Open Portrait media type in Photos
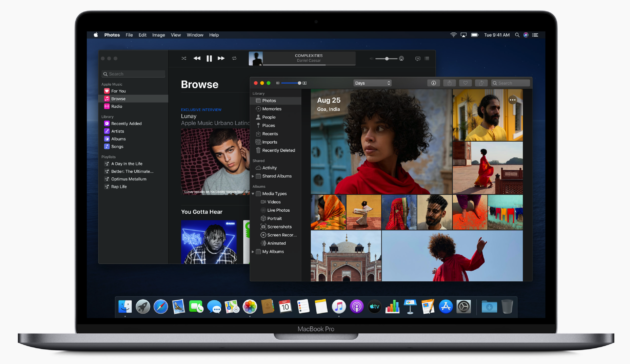This screenshot has width=630, height=364. tap(276, 219)
